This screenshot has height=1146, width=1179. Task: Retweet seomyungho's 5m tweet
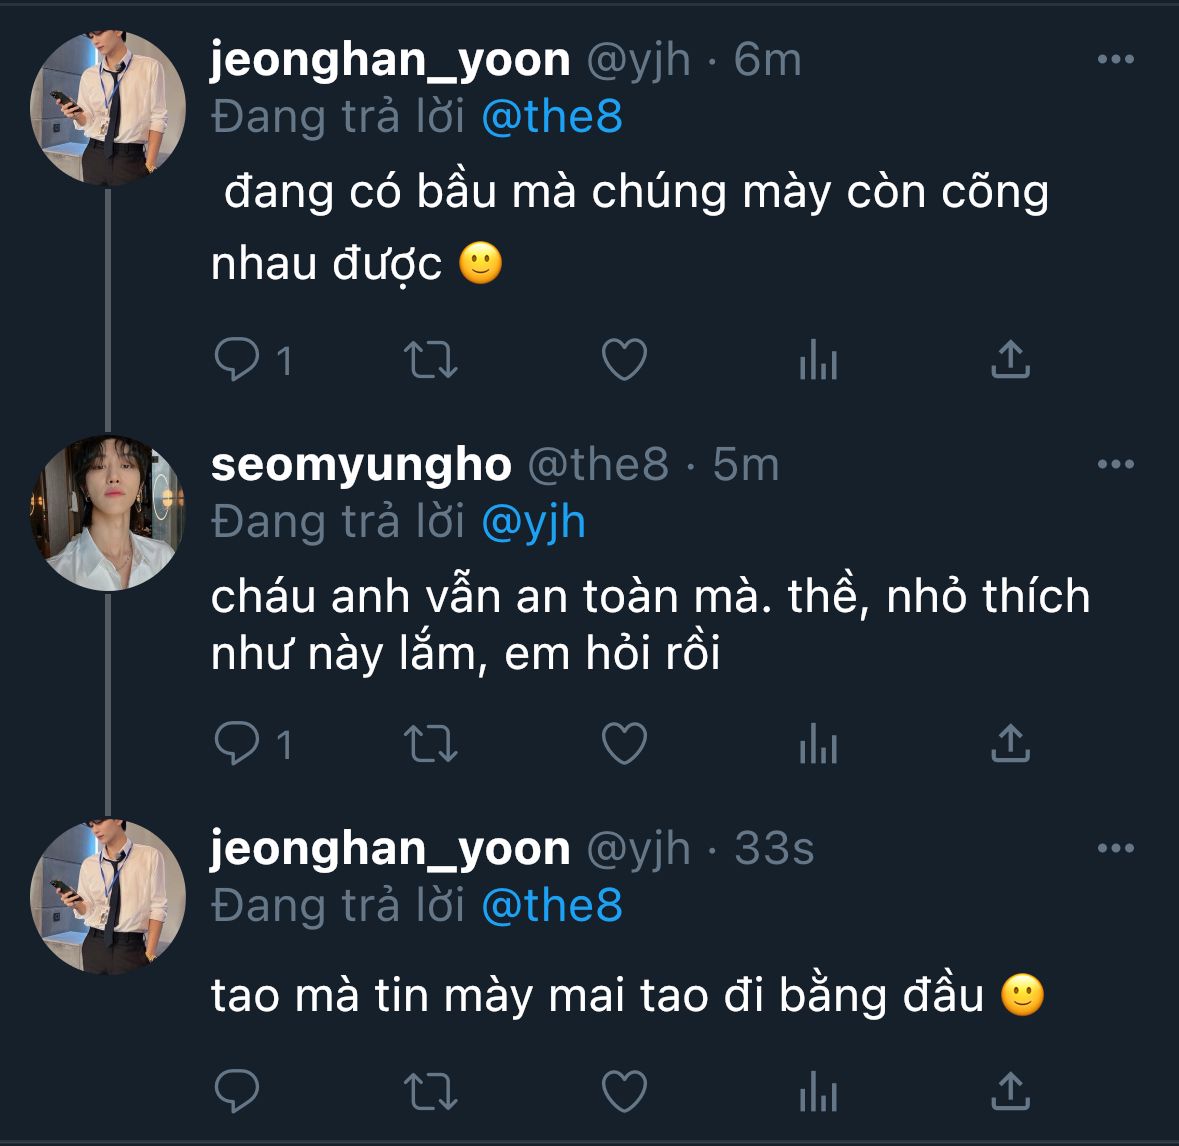point(430,744)
